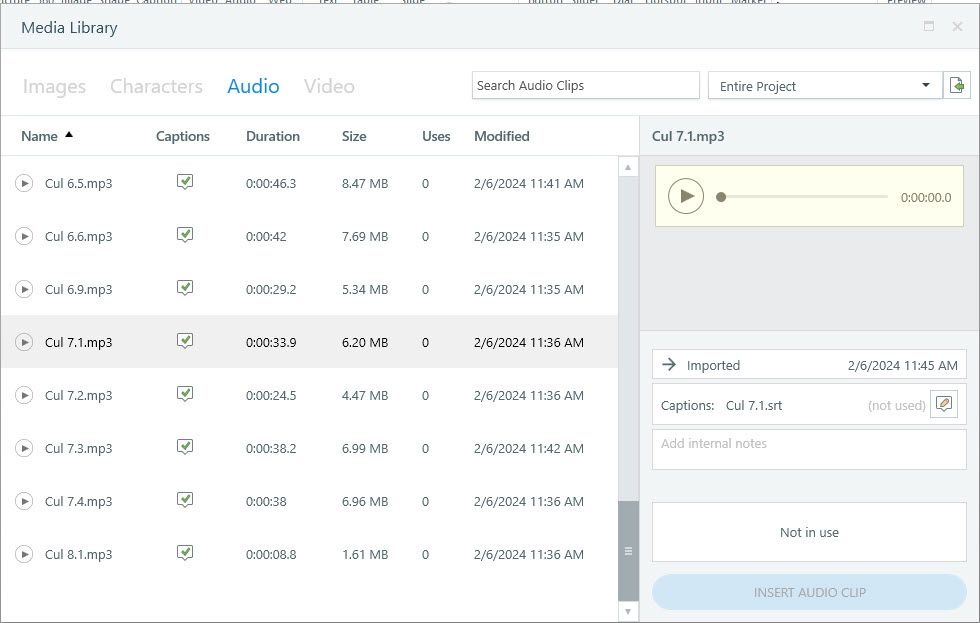Play the Cul 8.1.mp3 clip
This screenshot has width=980, height=623.
[25, 555]
